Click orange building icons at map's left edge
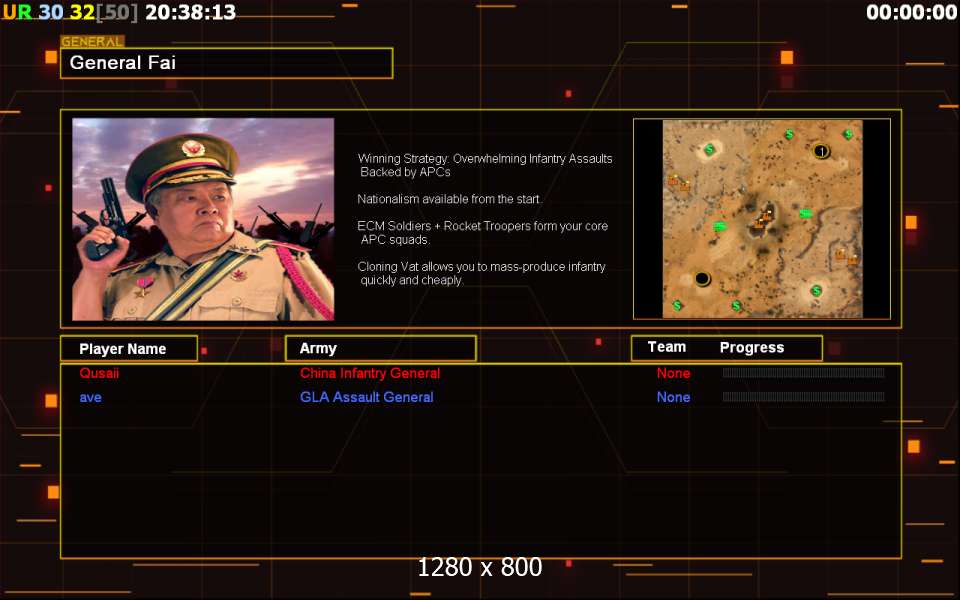The width and height of the screenshot is (960, 600). (678, 182)
